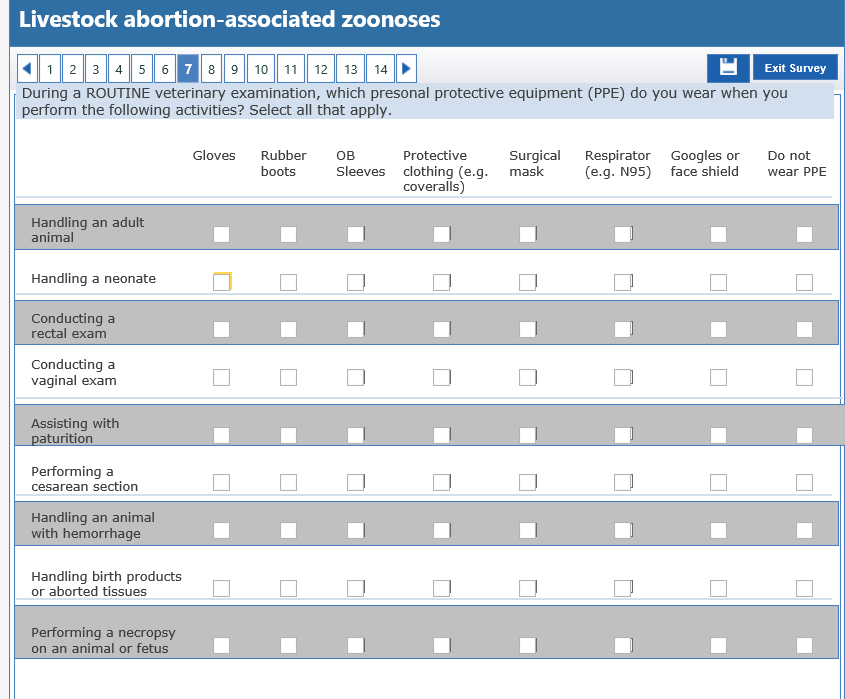Select Do not wear PPE for adult animal
This screenshot has width=845, height=699.
[x=804, y=234]
